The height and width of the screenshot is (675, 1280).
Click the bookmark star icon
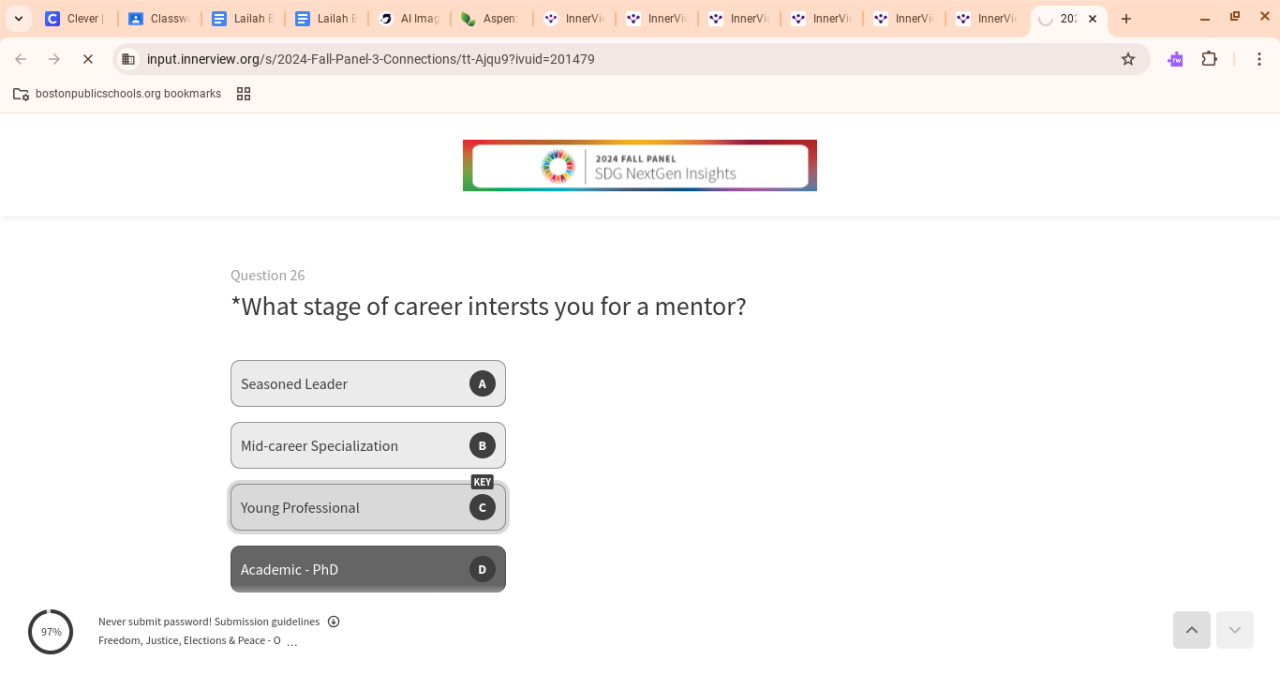coord(1128,59)
